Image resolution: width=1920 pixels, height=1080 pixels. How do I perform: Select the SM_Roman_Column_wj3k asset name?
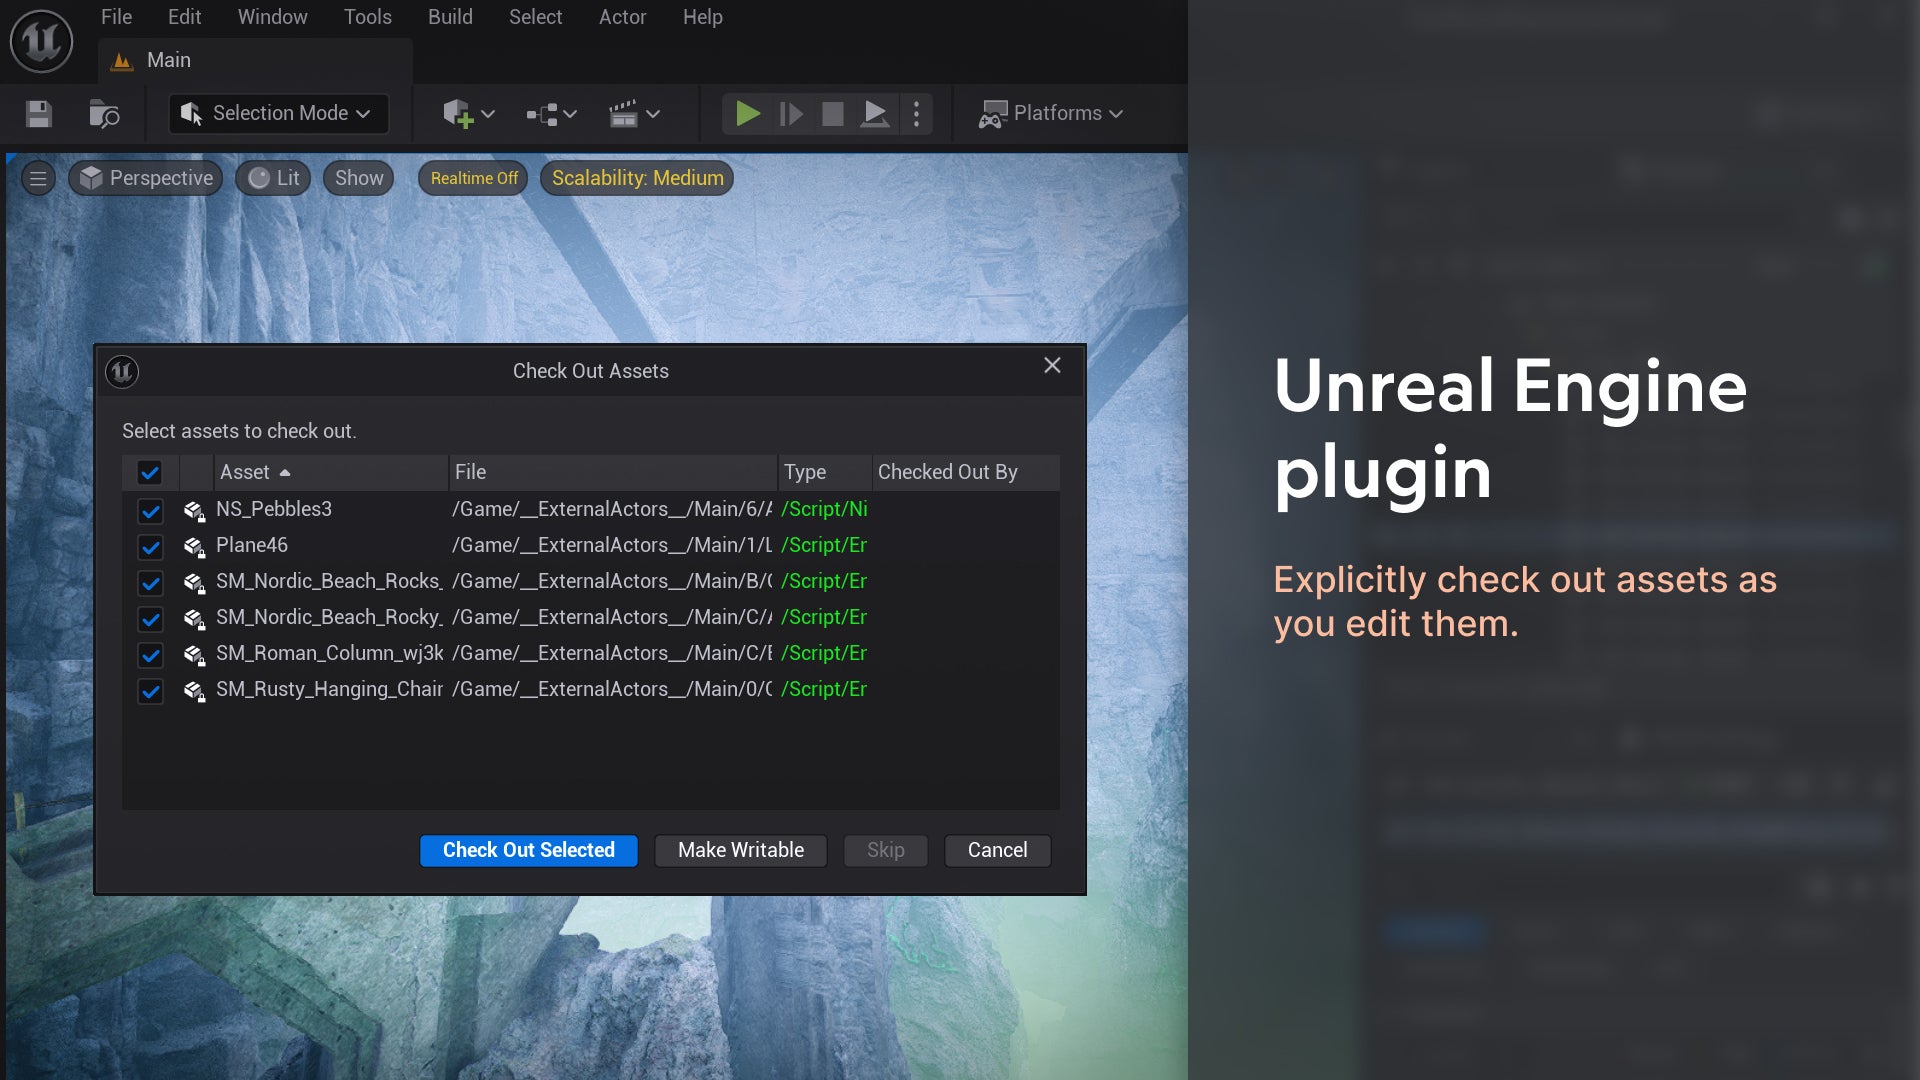[x=329, y=653]
